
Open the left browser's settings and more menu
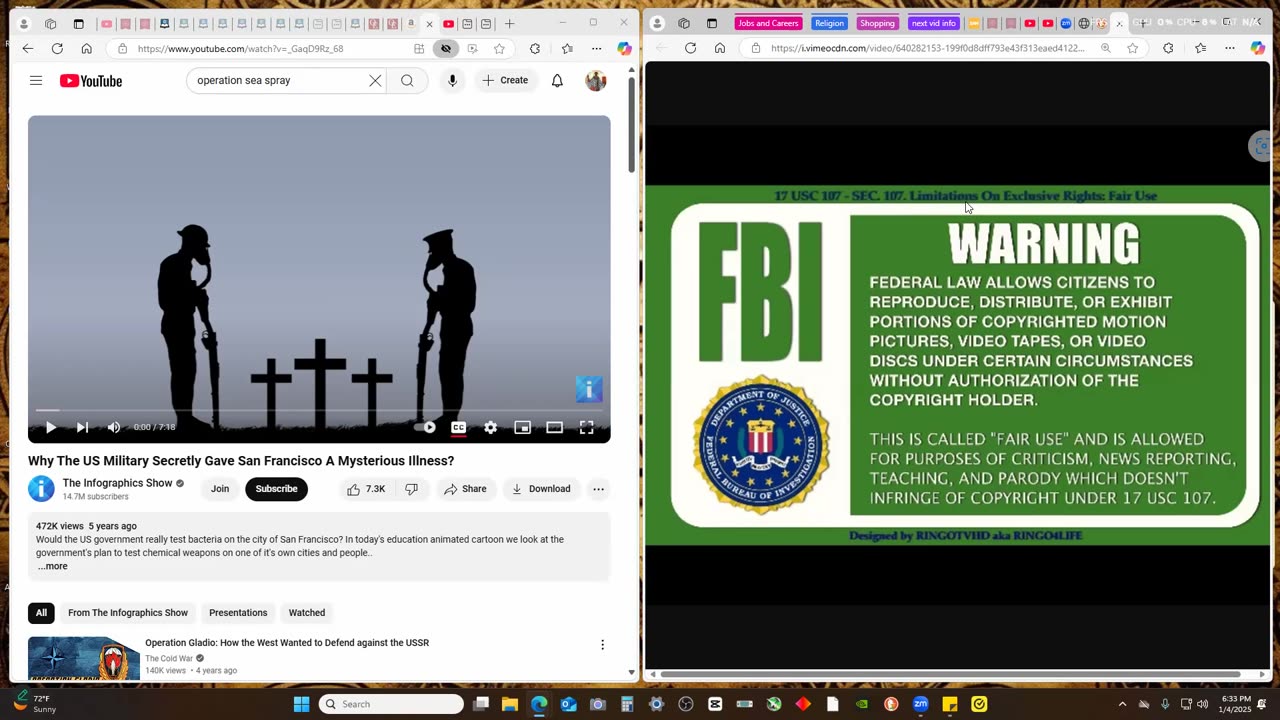(596, 48)
